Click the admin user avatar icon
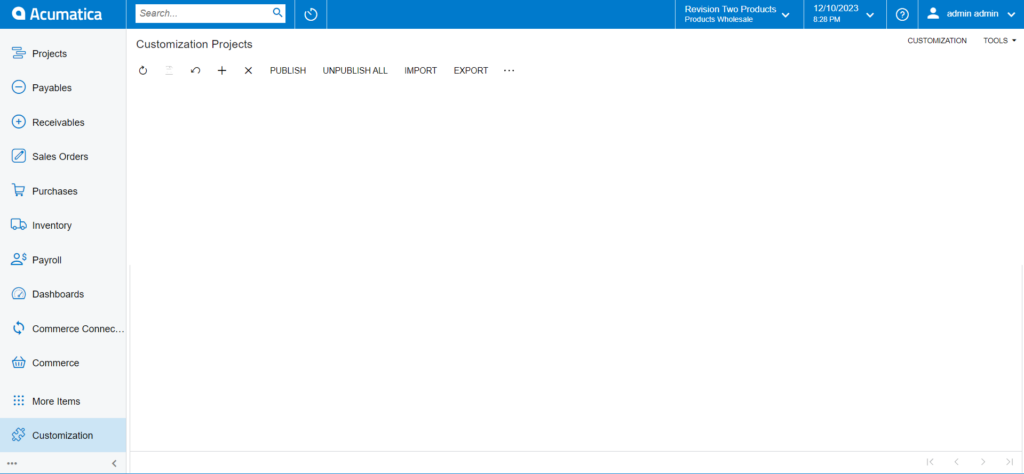Image resolution: width=1024 pixels, height=474 pixels. [x=933, y=13]
